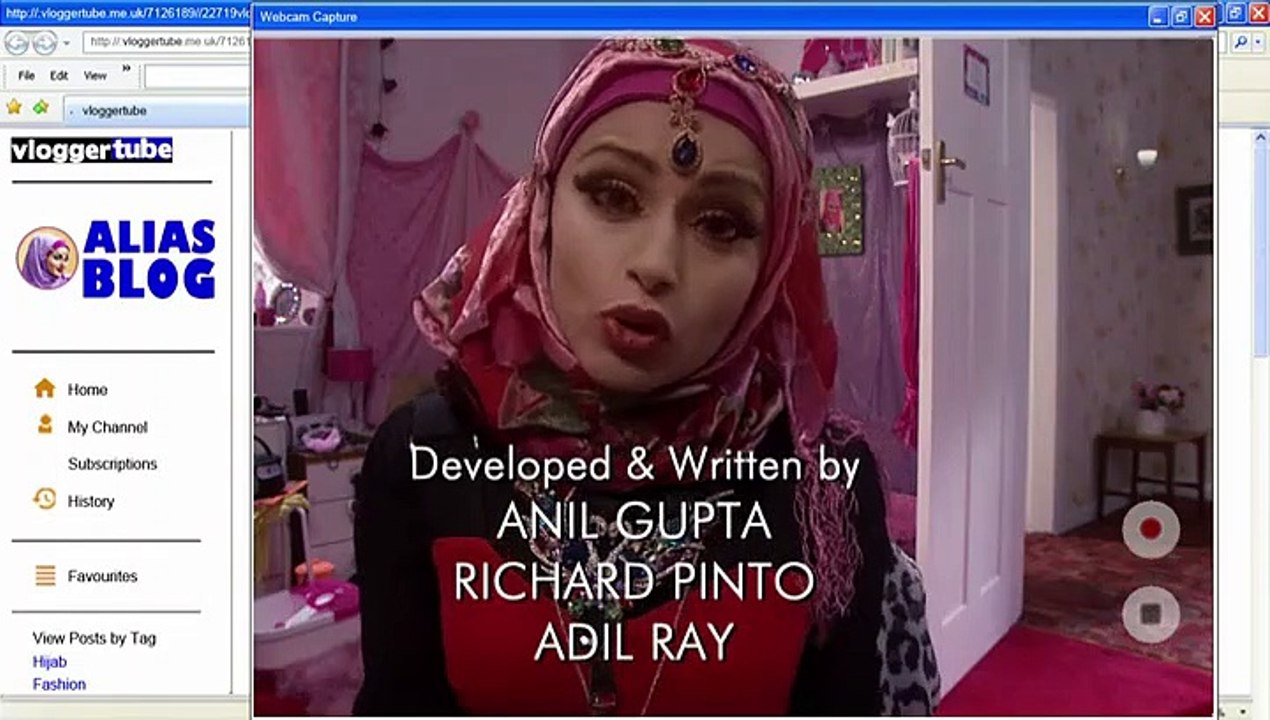Viewport: 1270px width, 720px height.
Task: Open the Edit menu
Action: tap(59, 75)
